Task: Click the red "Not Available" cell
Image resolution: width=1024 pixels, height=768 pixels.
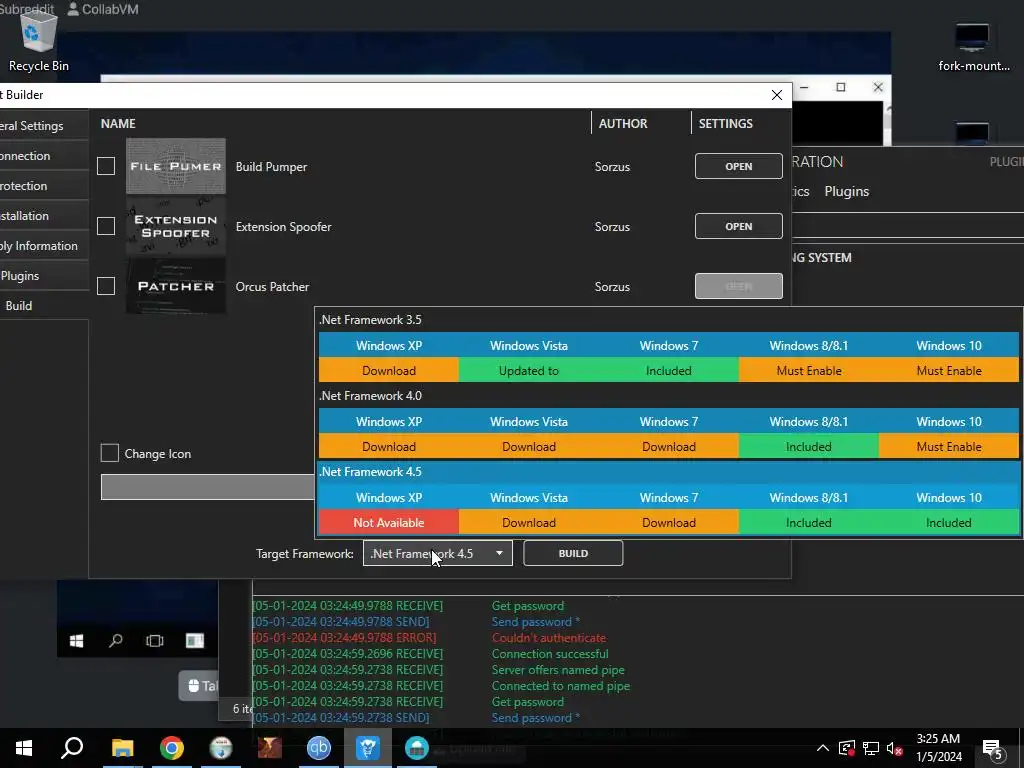Action: (389, 522)
